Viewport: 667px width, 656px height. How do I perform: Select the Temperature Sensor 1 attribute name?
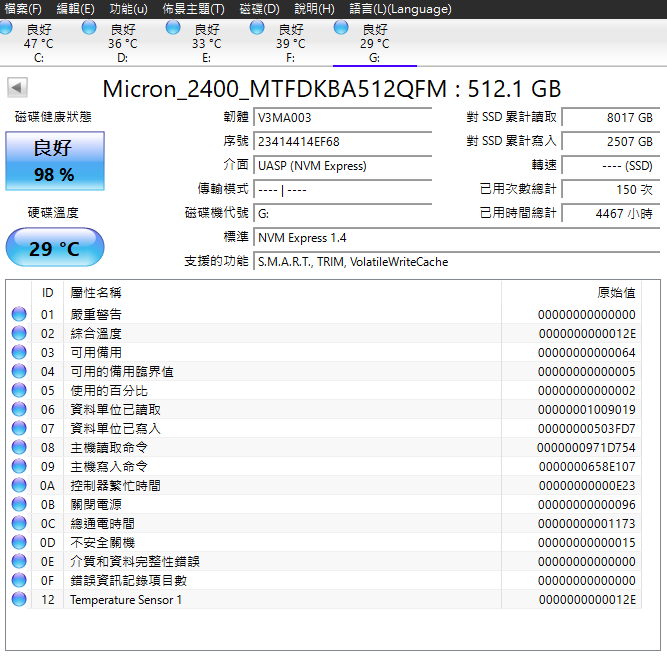126,599
